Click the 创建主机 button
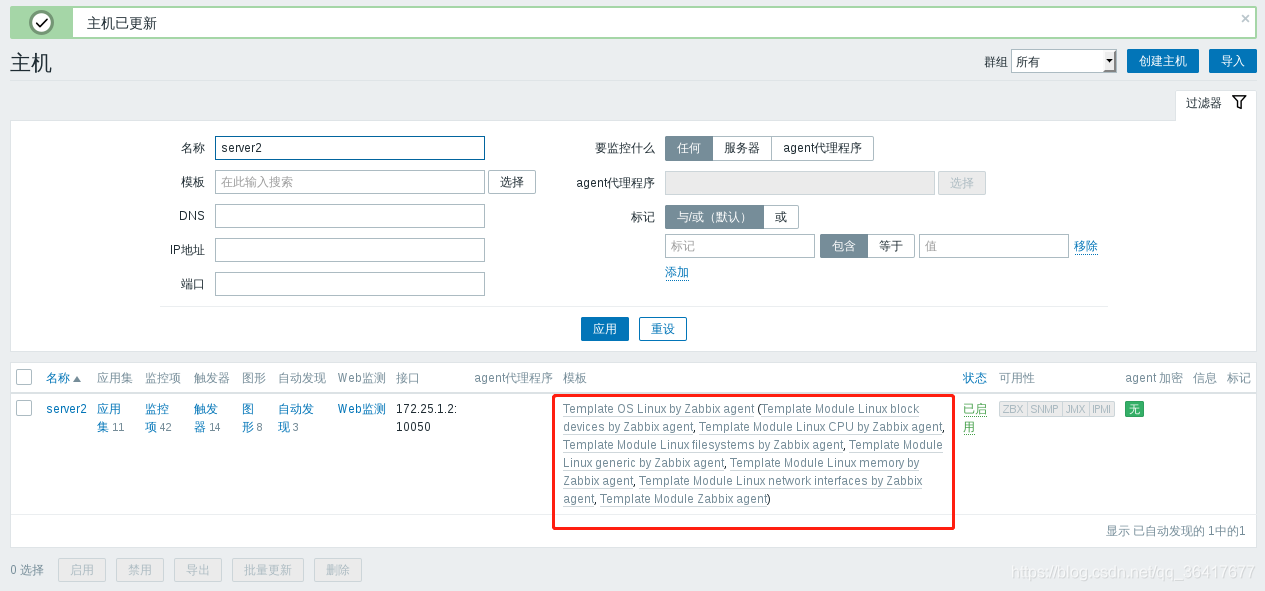This screenshot has height=591, width=1265. click(1162, 61)
